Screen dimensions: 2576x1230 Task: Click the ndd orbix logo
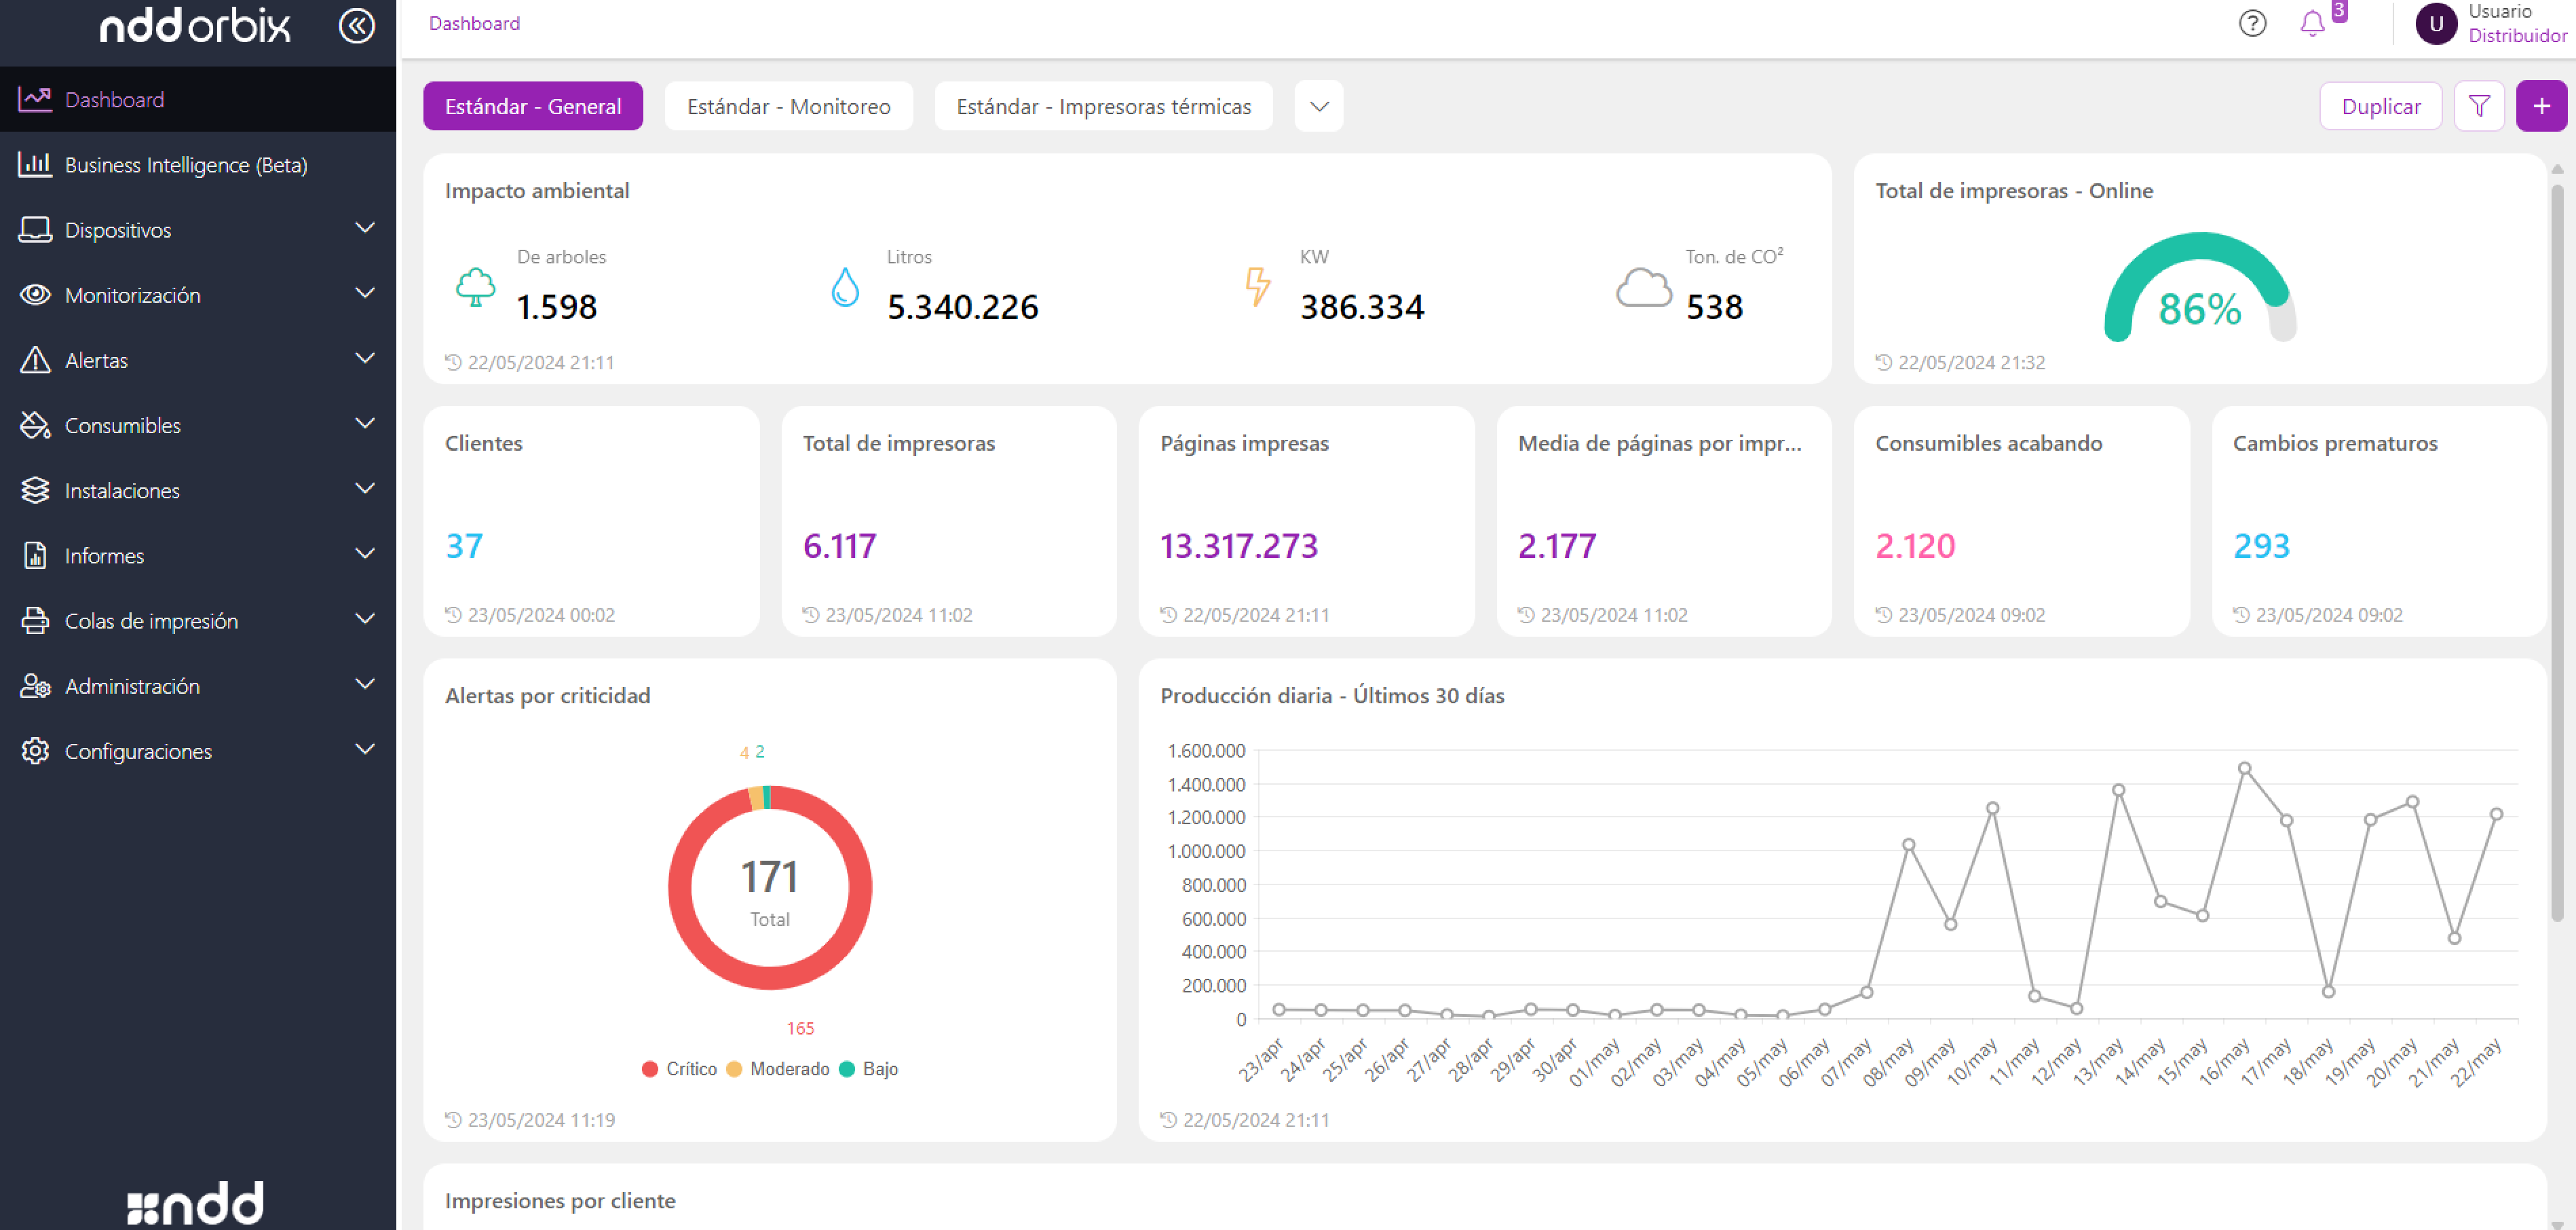coord(195,26)
